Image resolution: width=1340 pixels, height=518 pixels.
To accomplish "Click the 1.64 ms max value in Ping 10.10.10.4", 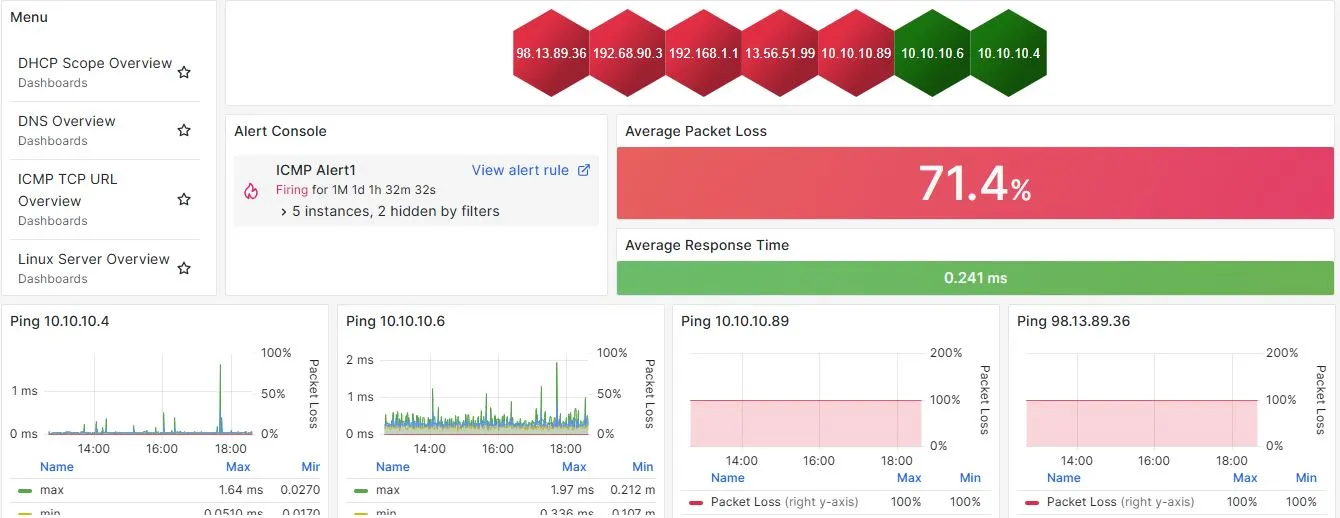I will (241, 490).
